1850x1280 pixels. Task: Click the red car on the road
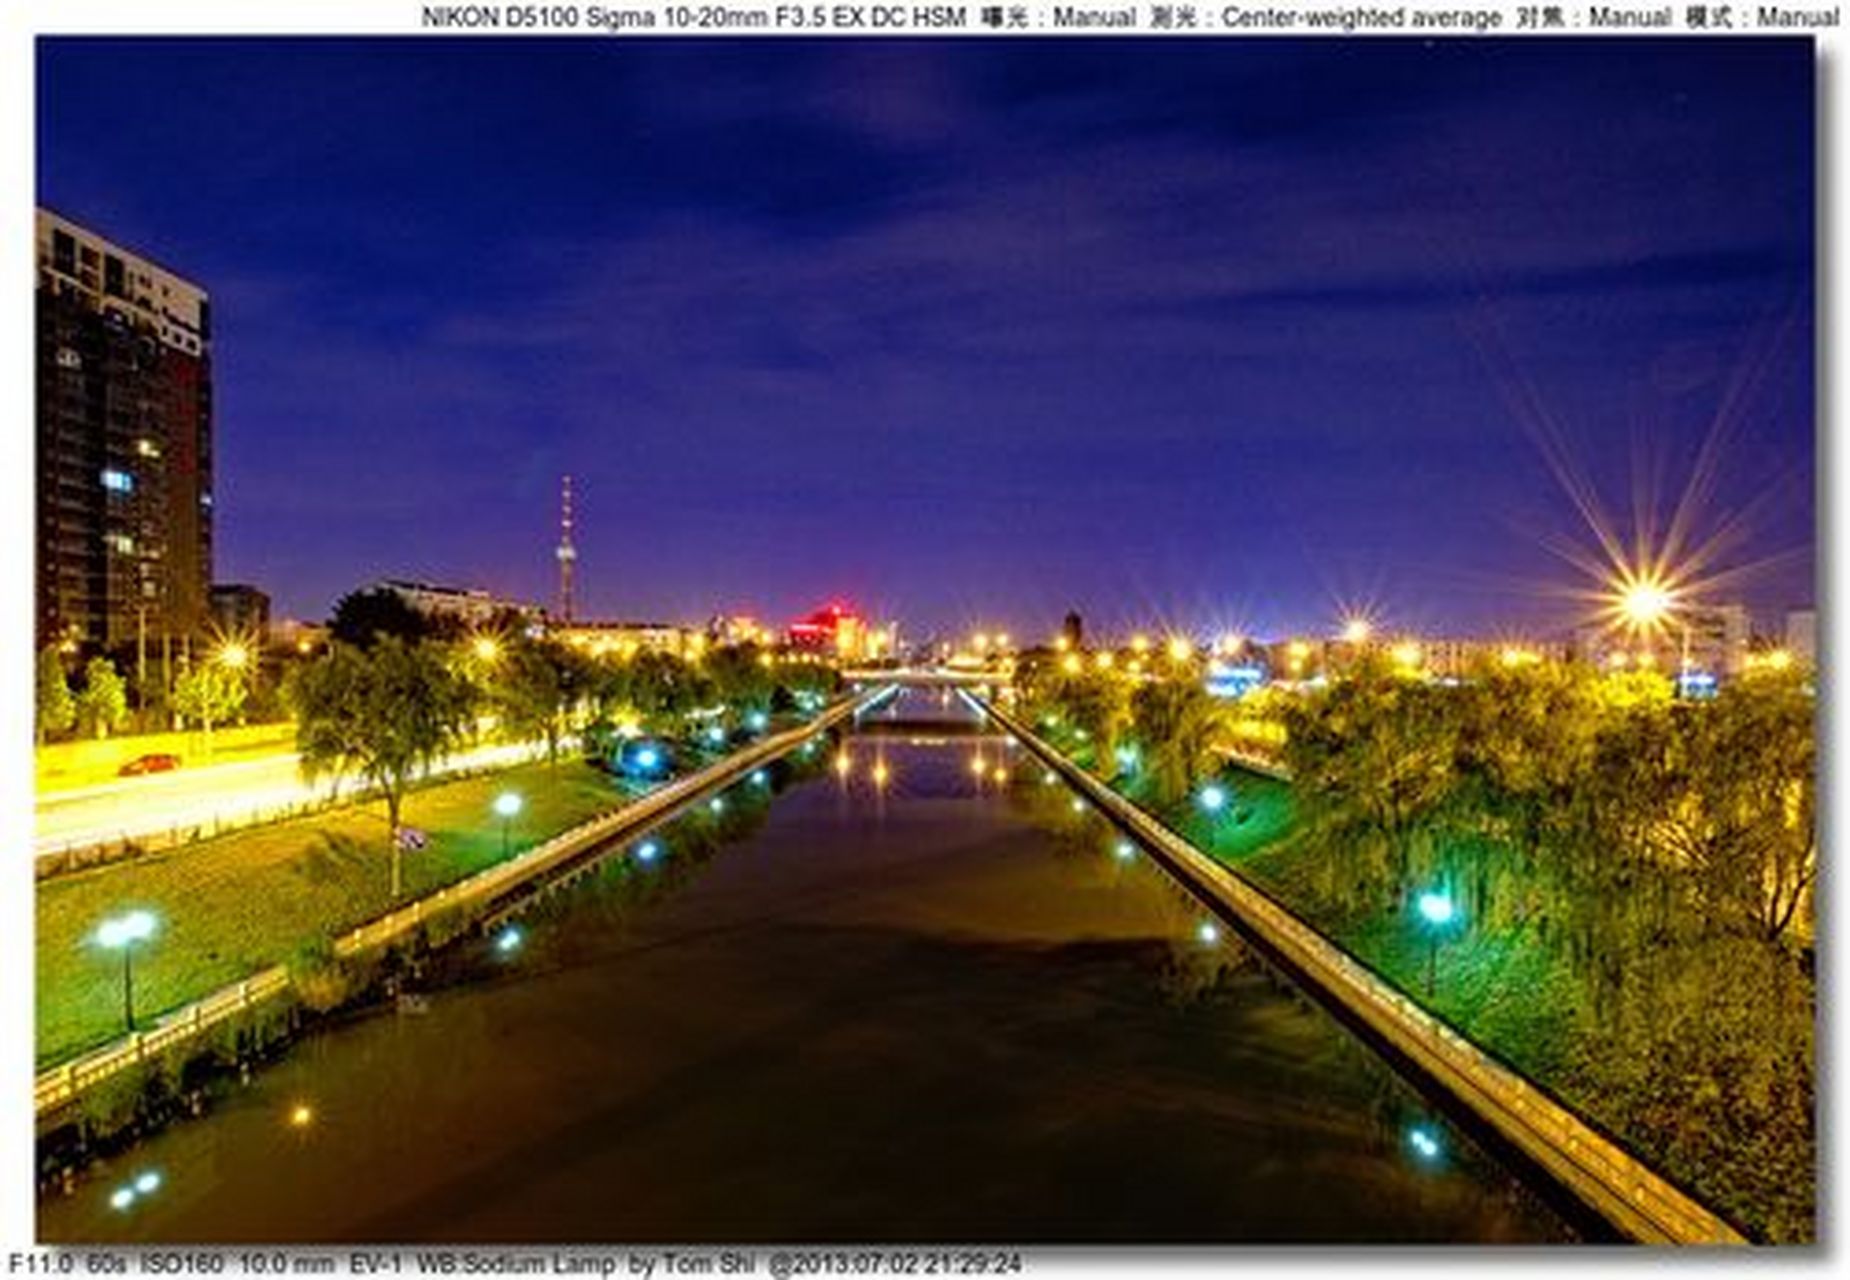(148, 765)
